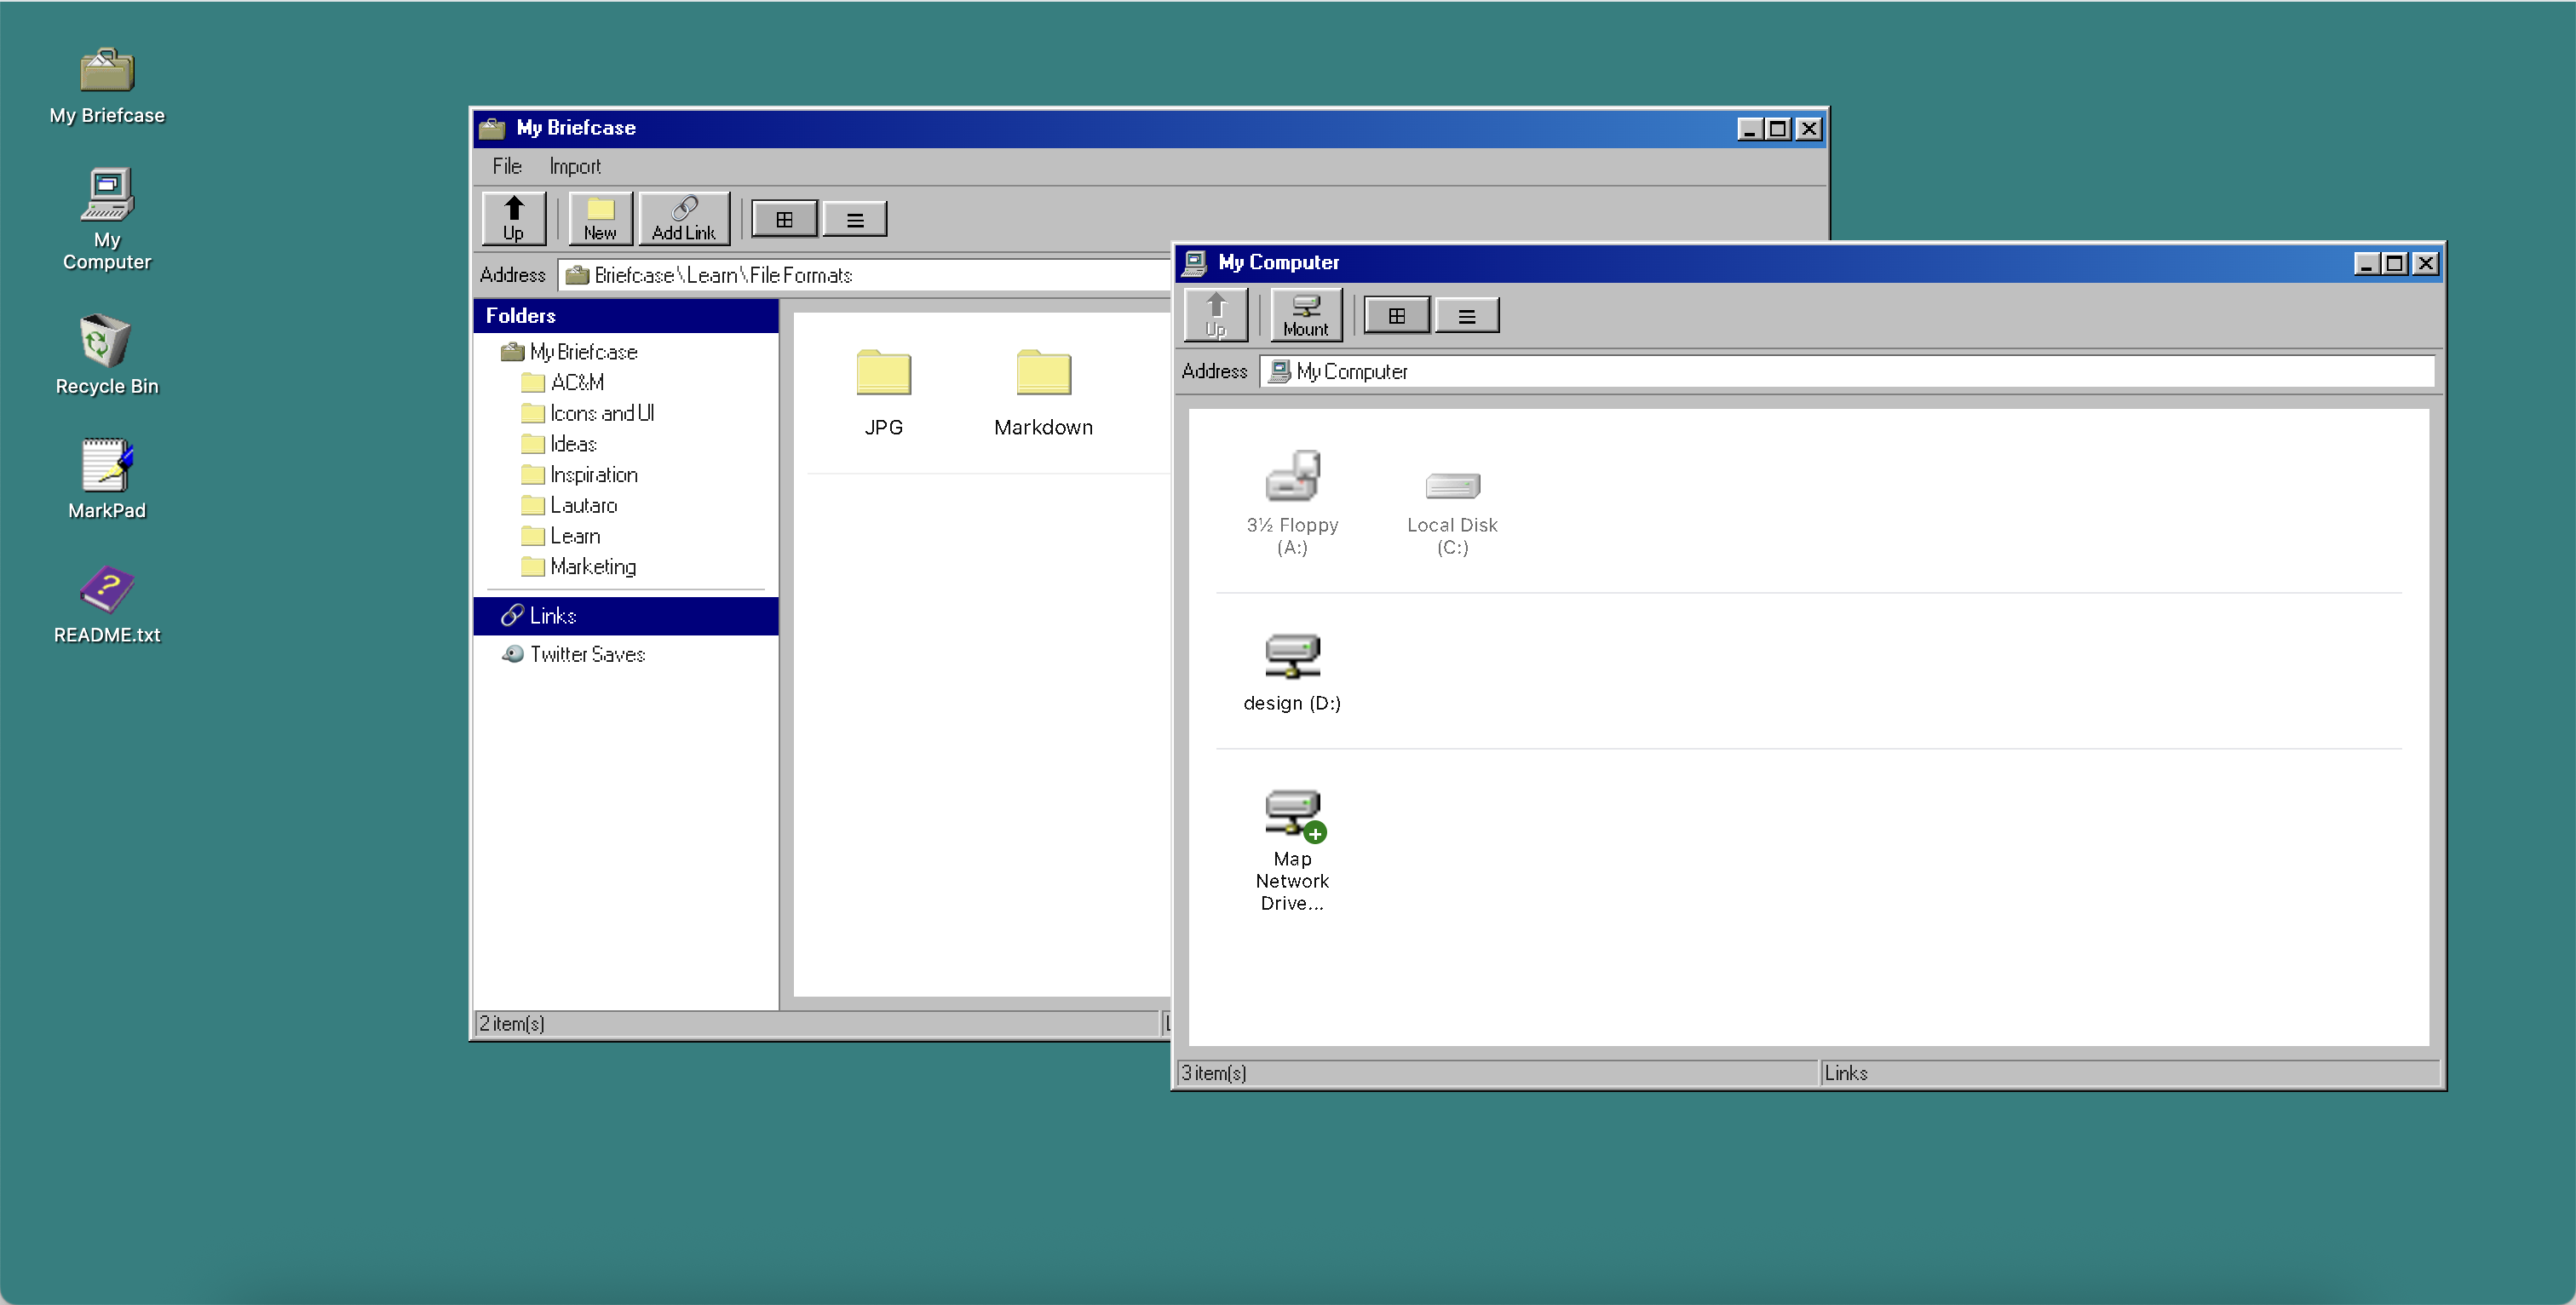The width and height of the screenshot is (2576, 1305).
Task: Switch My Computer to list view
Action: tap(1466, 316)
